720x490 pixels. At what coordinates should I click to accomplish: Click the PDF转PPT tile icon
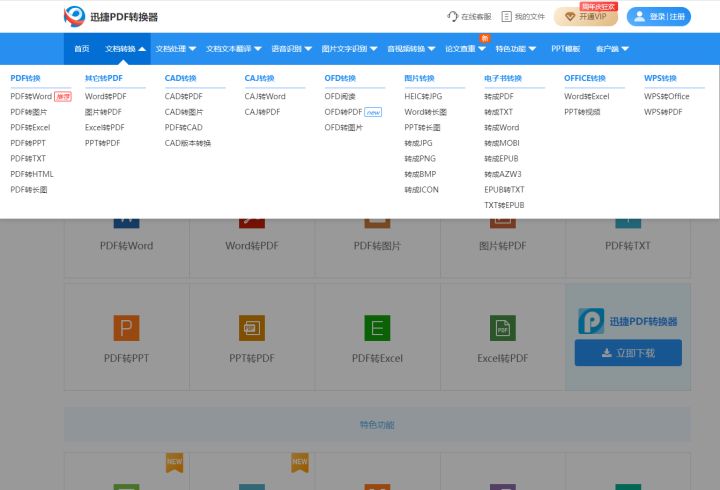pos(126,327)
